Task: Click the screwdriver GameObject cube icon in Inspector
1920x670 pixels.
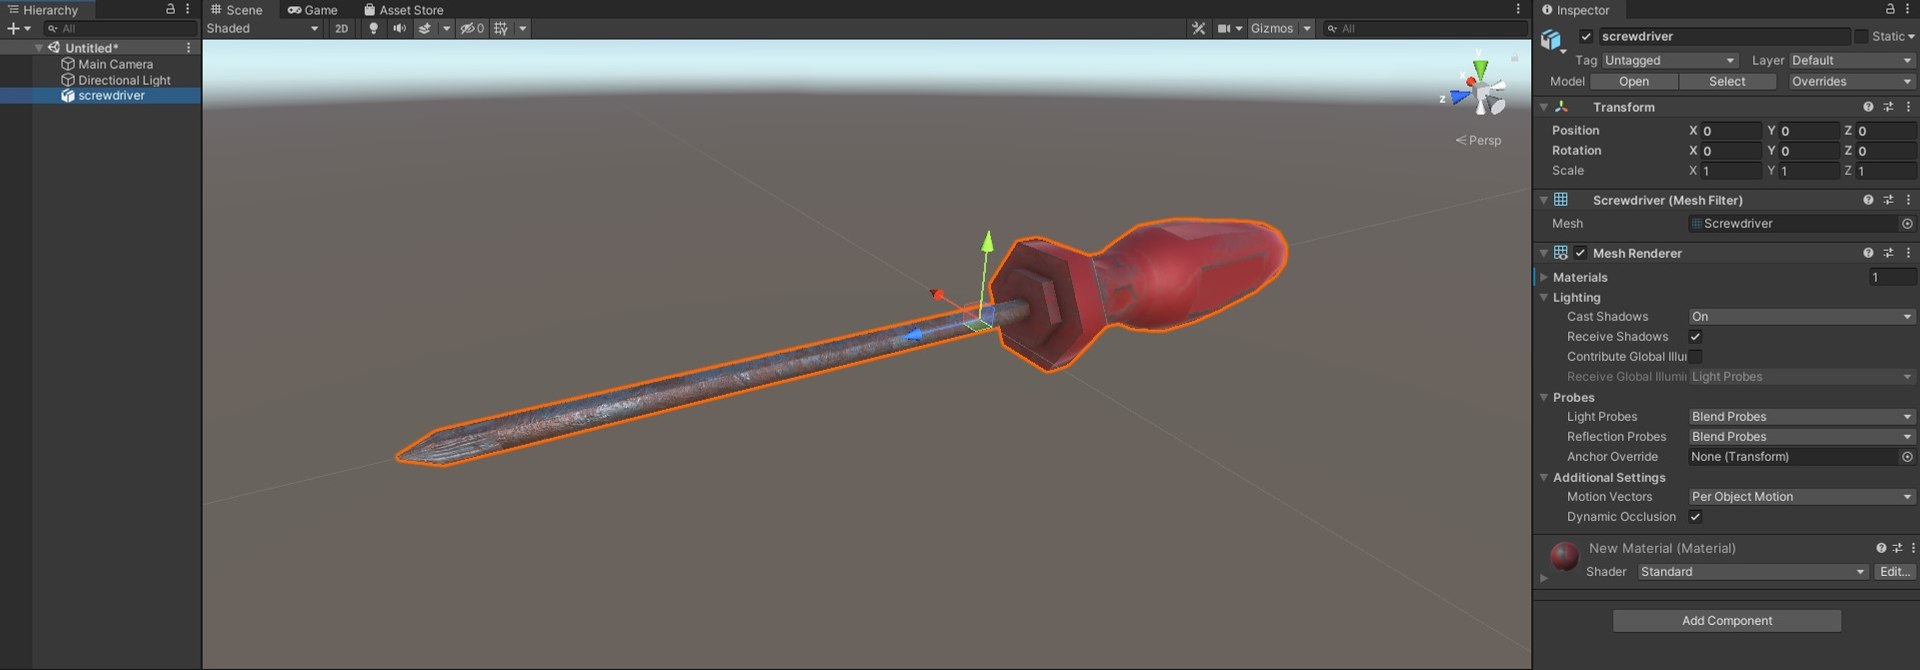Action: [1551, 40]
